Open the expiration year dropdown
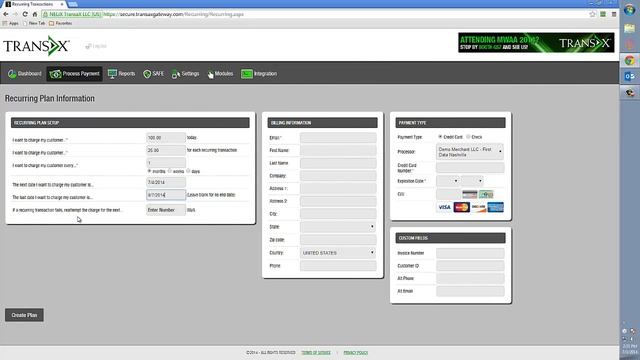This screenshot has height=360, width=640. (x=472, y=181)
